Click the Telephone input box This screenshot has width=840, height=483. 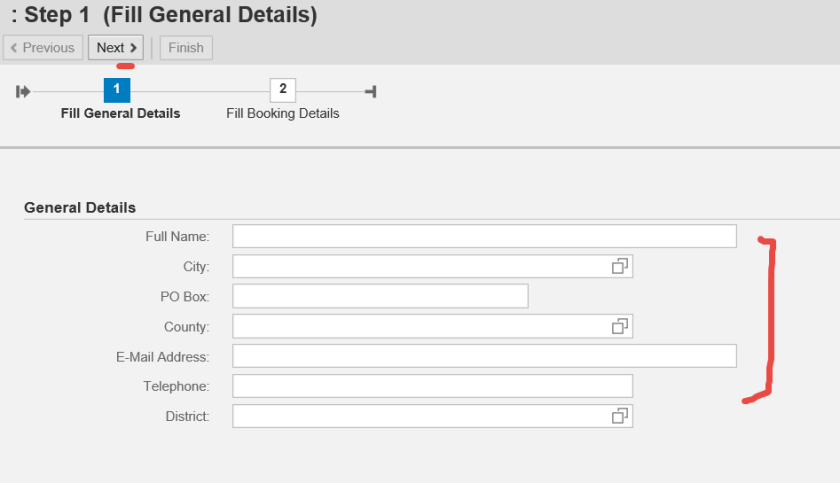[x=432, y=386]
